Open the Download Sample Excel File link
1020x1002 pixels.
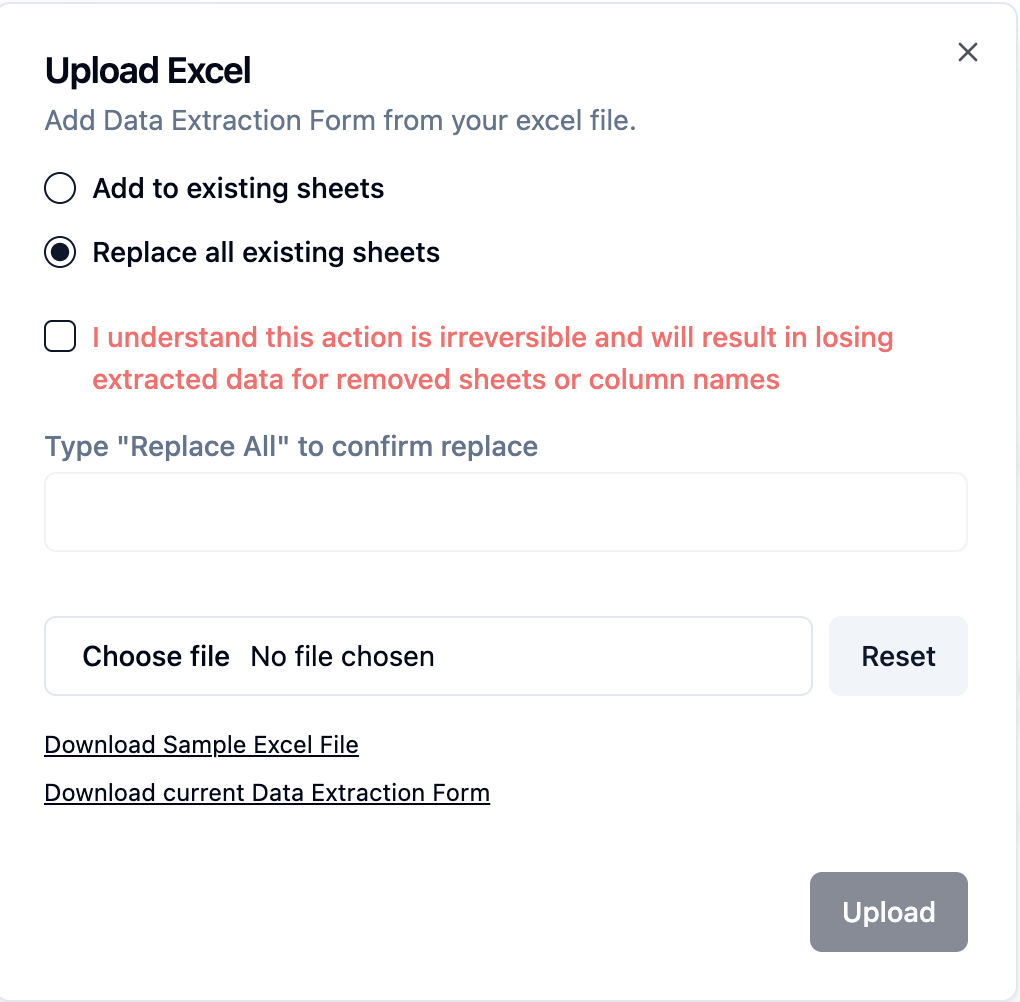pyautogui.click(x=201, y=745)
